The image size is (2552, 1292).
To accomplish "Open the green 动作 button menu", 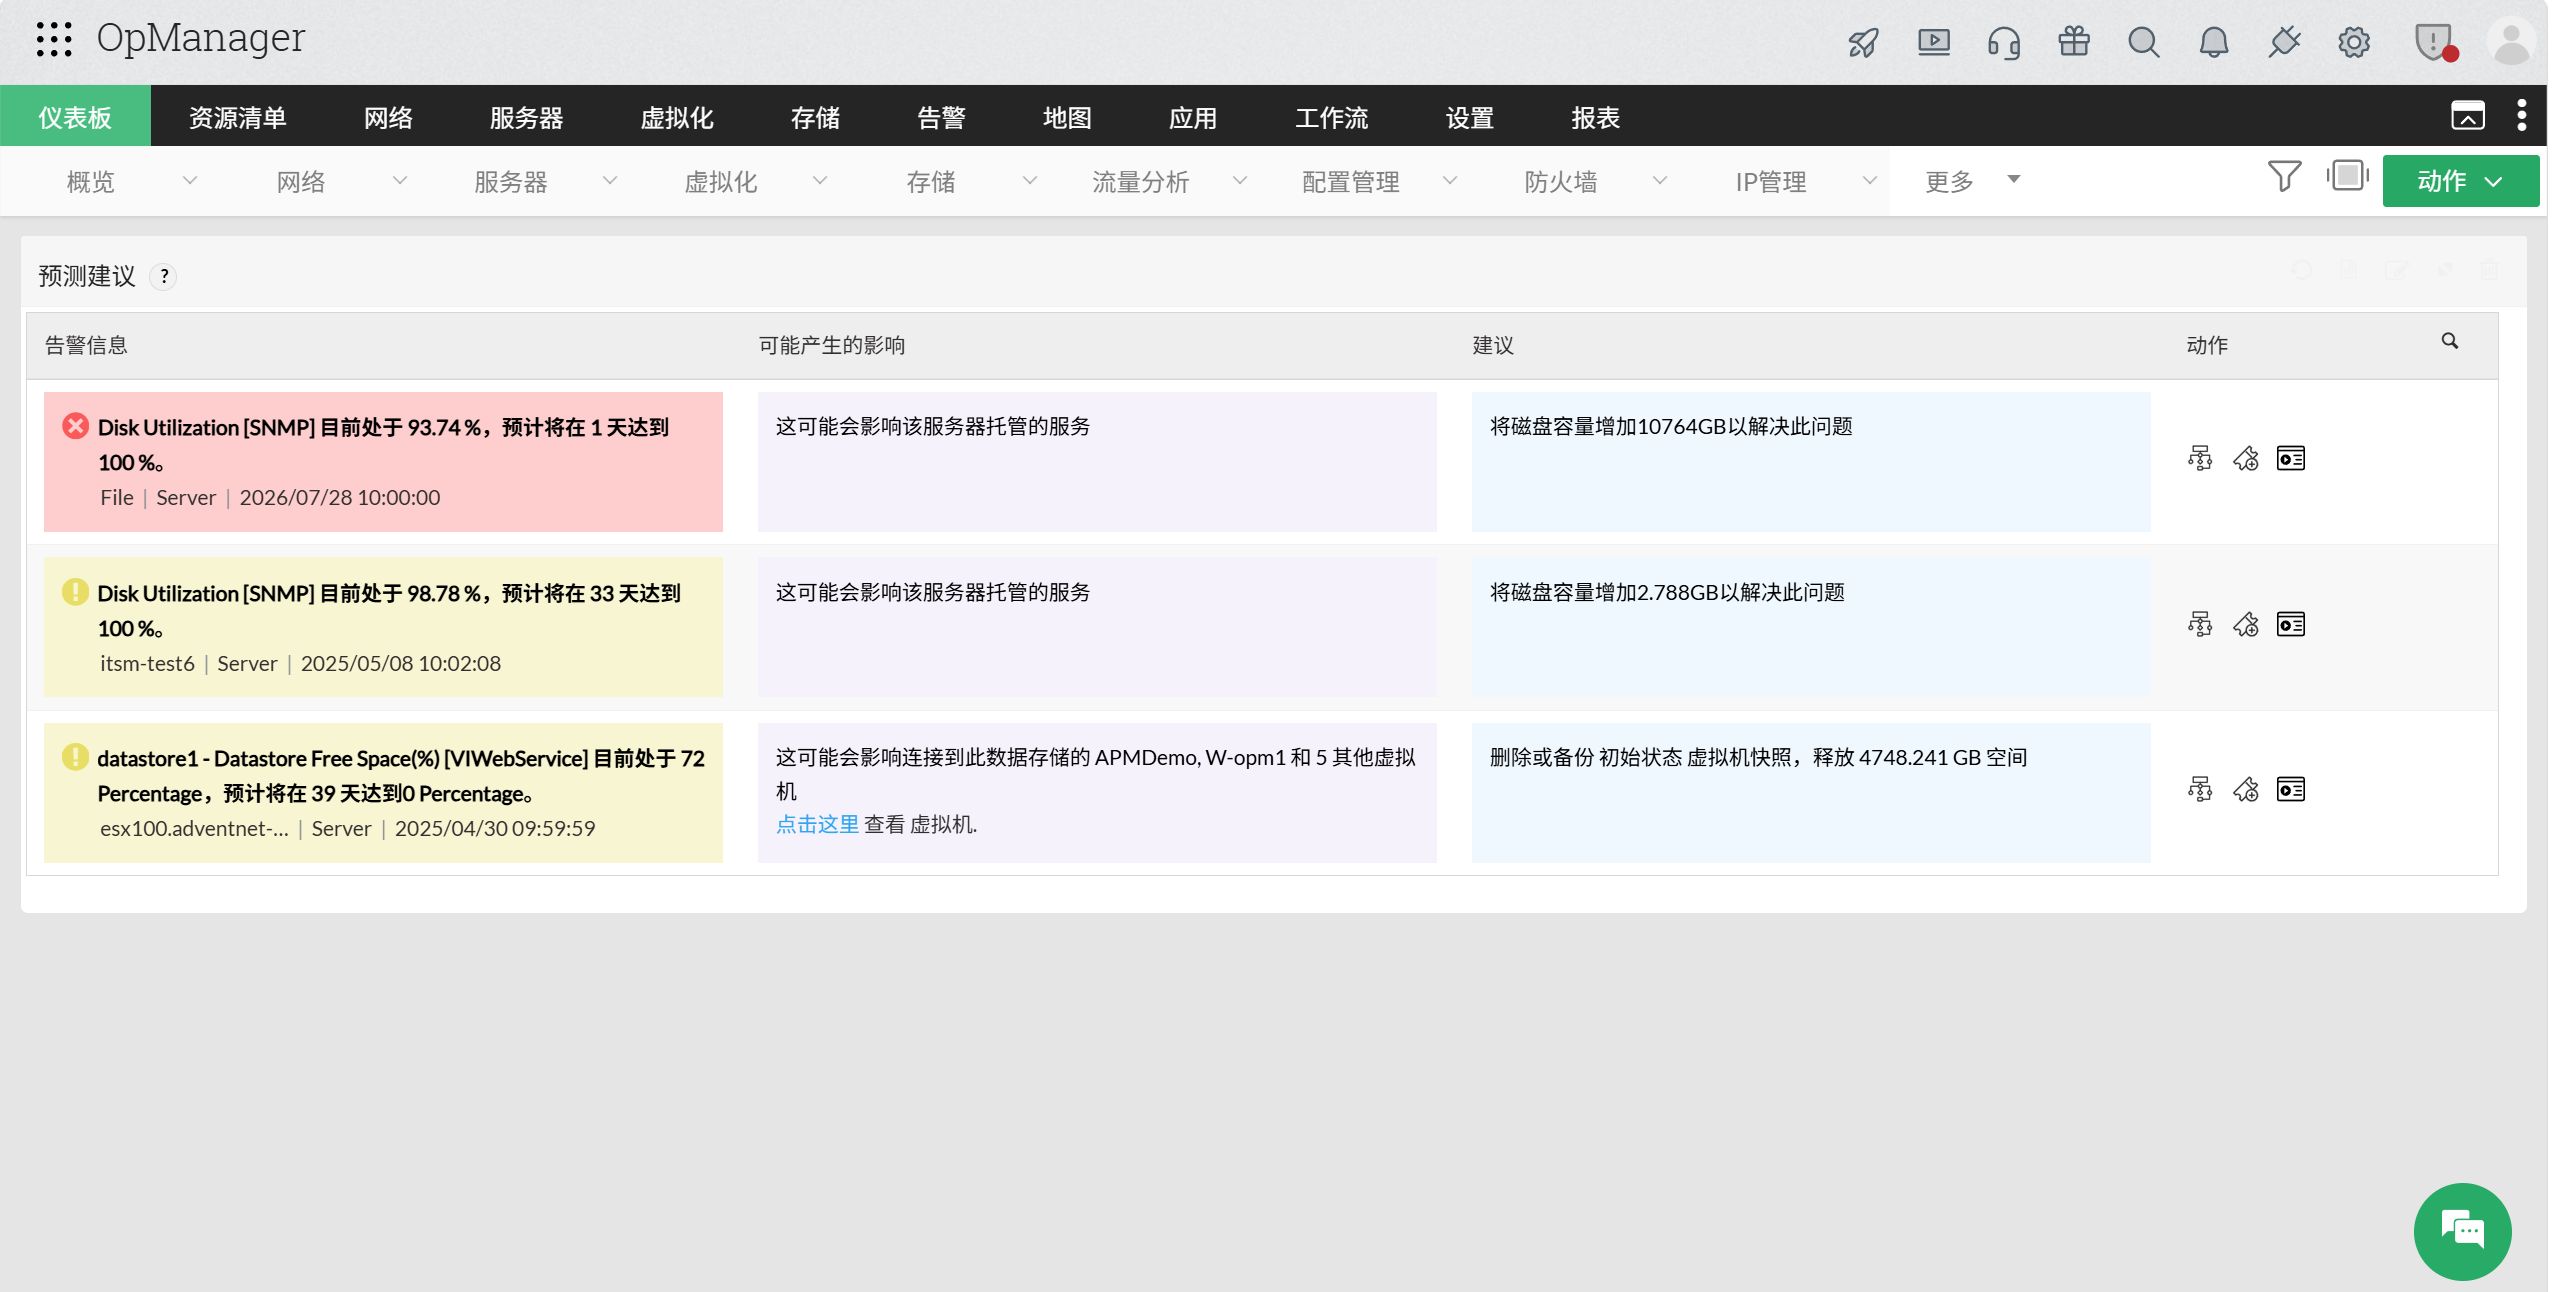I will coord(2460,181).
